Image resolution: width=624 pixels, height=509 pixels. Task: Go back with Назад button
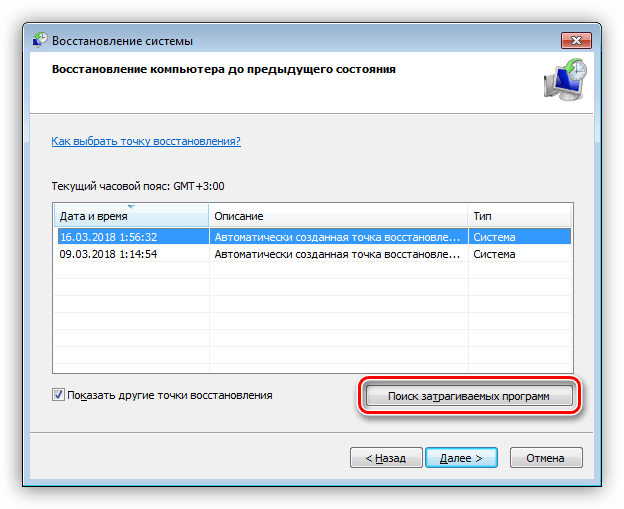(386, 458)
